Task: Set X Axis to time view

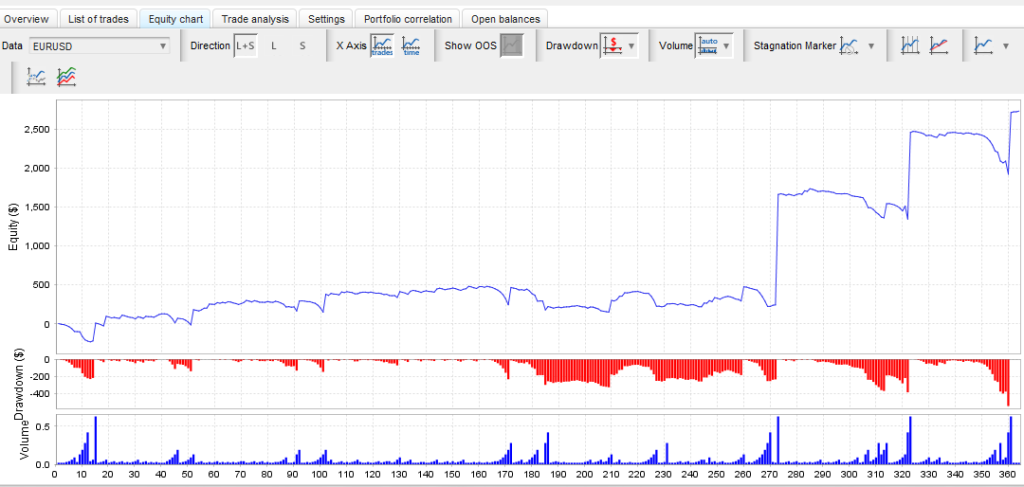Action: point(411,45)
